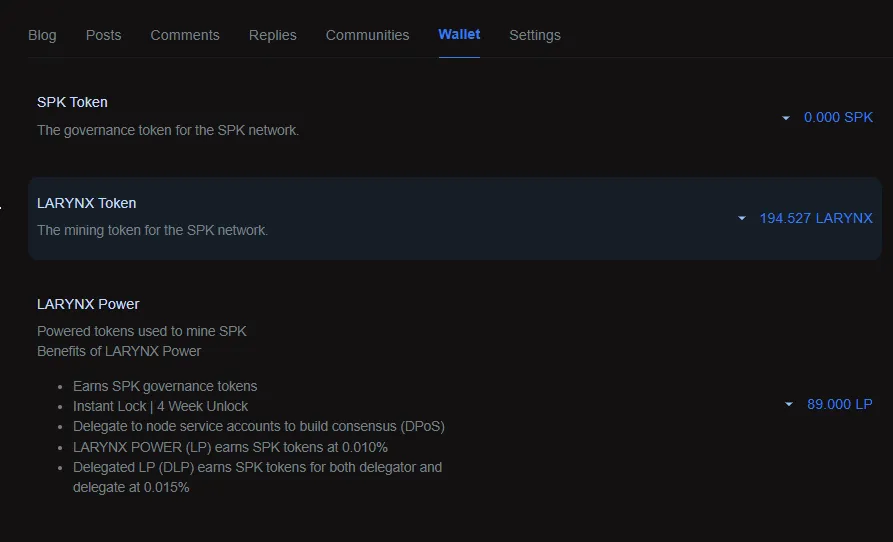Click the 194.527 LARYNX balance

(x=816, y=218)
